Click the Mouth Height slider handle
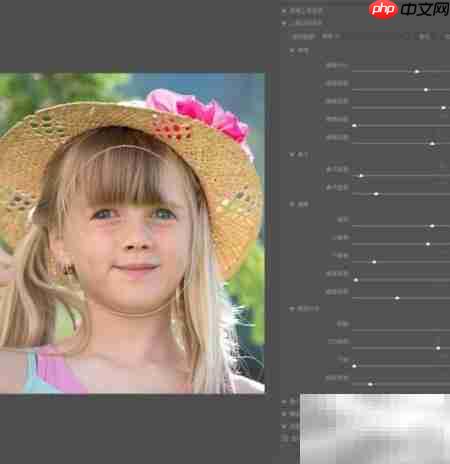This screenshot has height=464, width=450. [397, 298]
